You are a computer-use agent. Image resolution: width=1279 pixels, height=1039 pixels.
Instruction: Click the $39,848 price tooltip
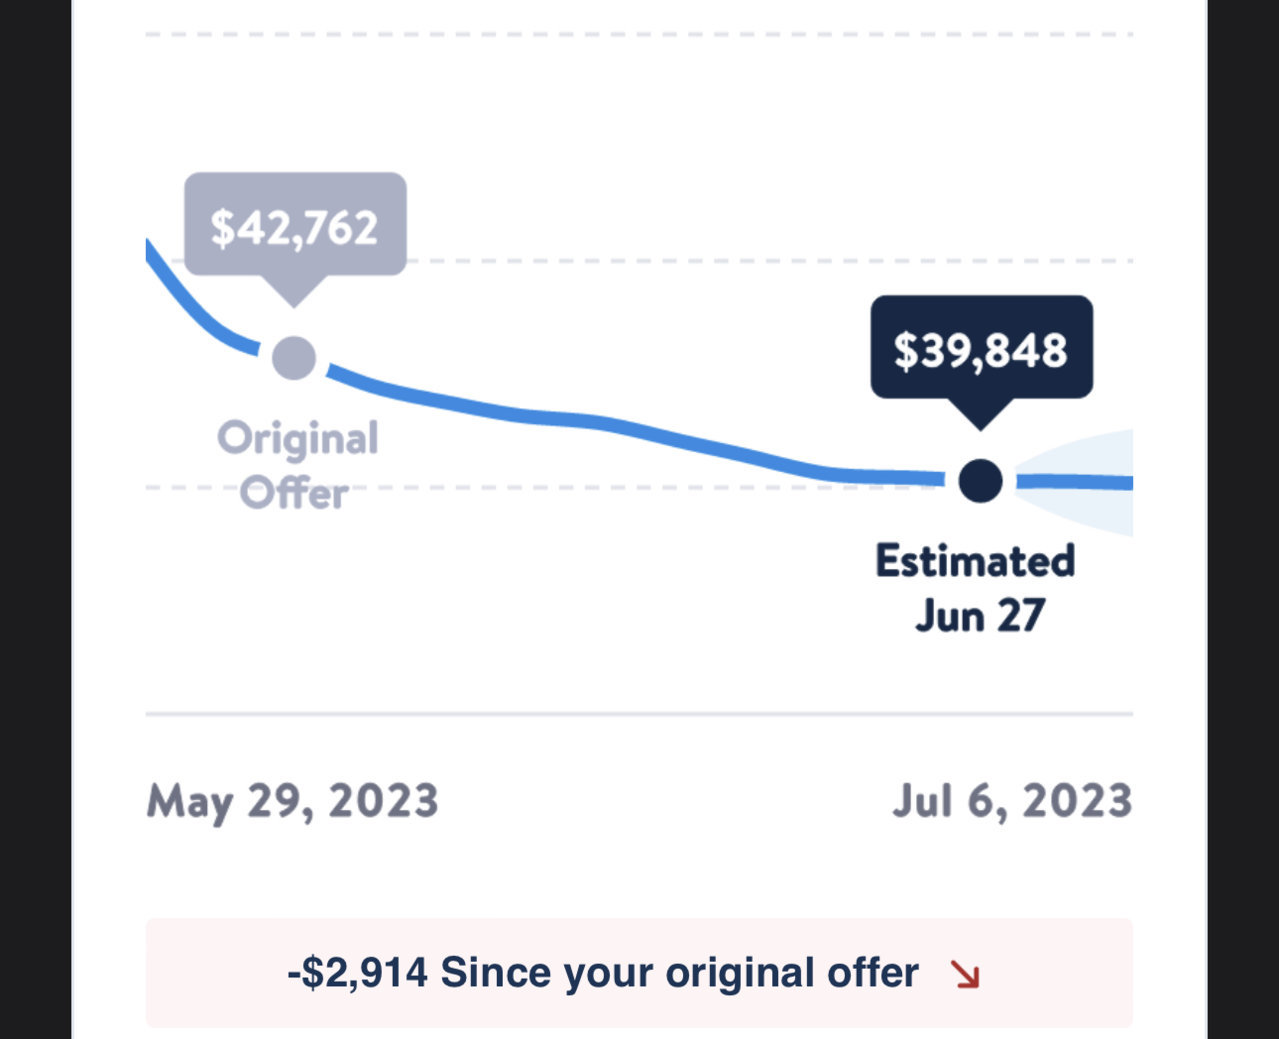click(981, 348)
